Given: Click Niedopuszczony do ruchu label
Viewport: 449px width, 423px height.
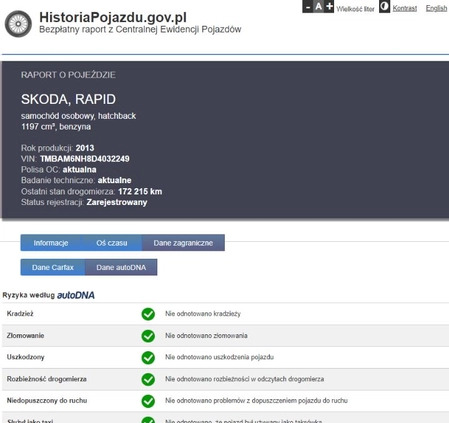Looking at the screenshot, I should tap(47, 401).
